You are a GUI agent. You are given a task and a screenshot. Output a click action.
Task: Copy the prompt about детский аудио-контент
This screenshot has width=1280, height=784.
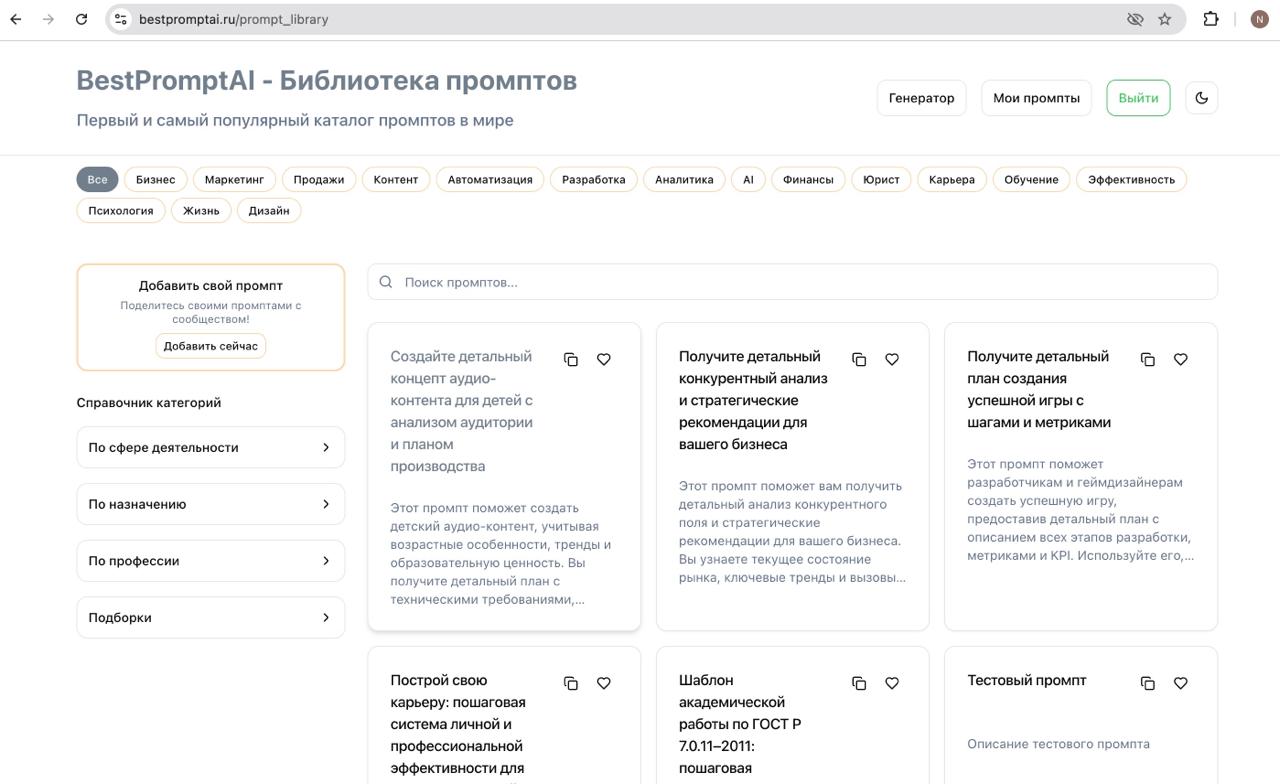571,358
